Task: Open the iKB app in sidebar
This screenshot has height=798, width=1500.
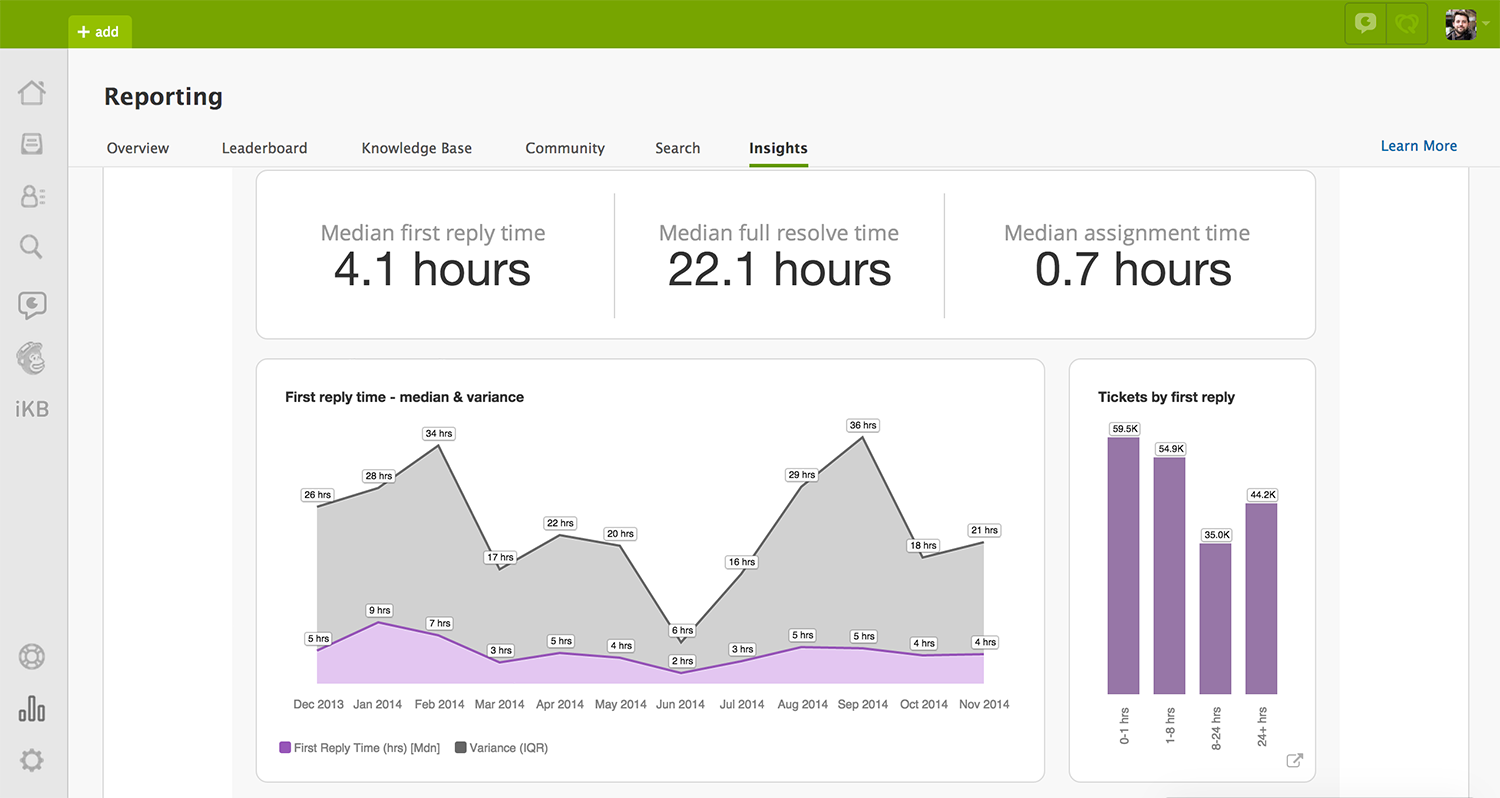Action: [x=32, y=409]
